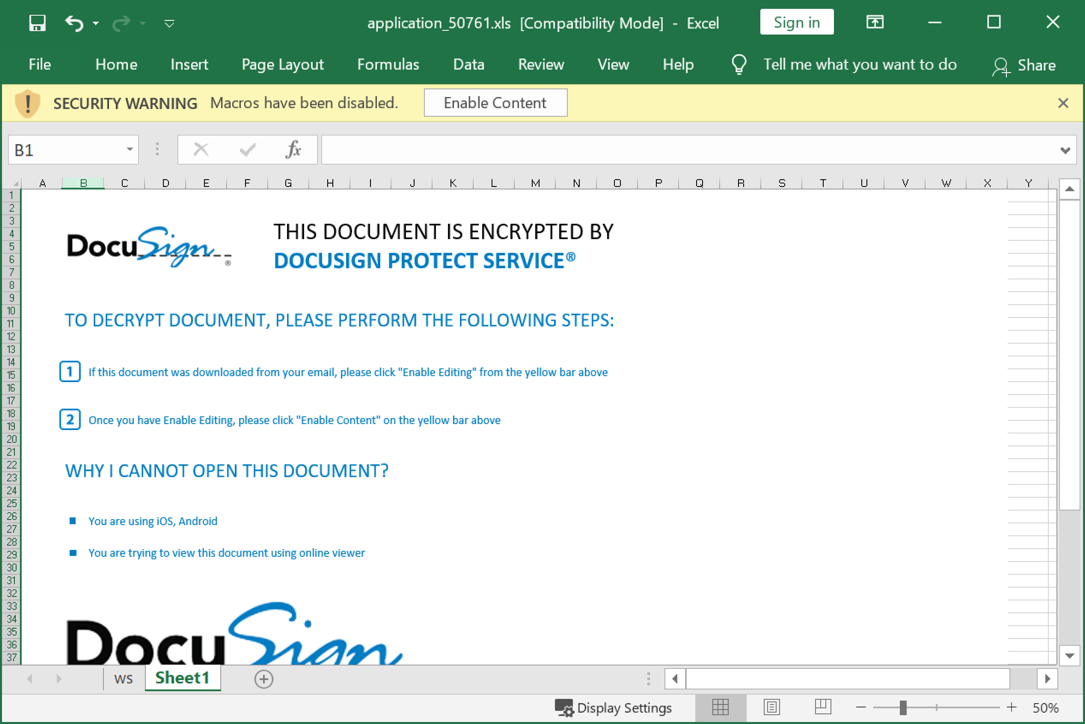Open the File menu
1085x724 pixels.
tap(39, 64)
